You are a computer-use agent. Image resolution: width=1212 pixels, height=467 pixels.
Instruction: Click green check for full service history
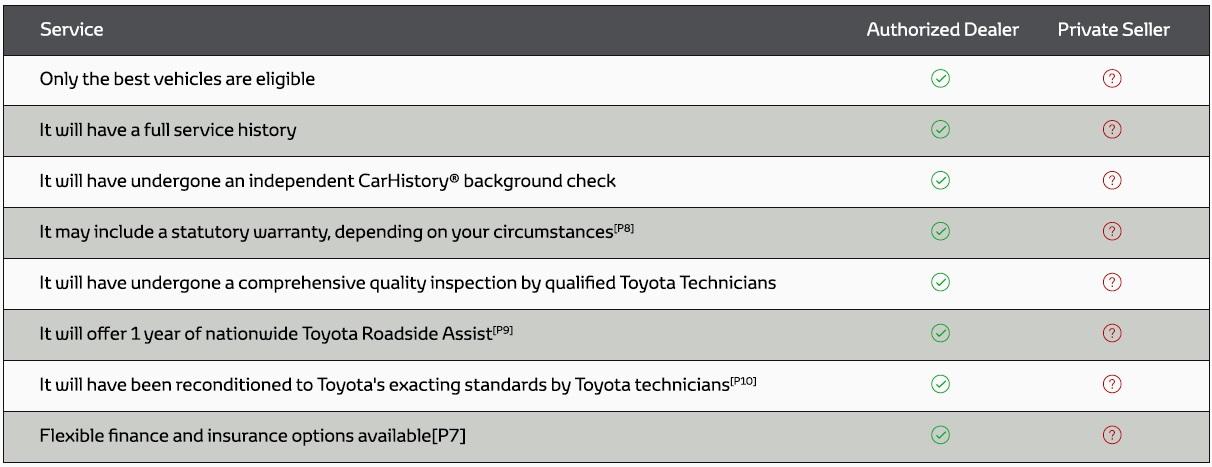(x=940, y=130)
